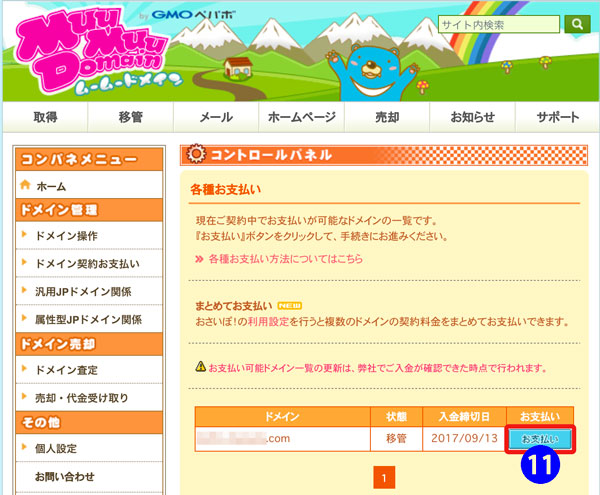This screenshot has width=600, height=495.
Task: Click the date 2017/09/13 cell
Action: click(x=465, y=438)
